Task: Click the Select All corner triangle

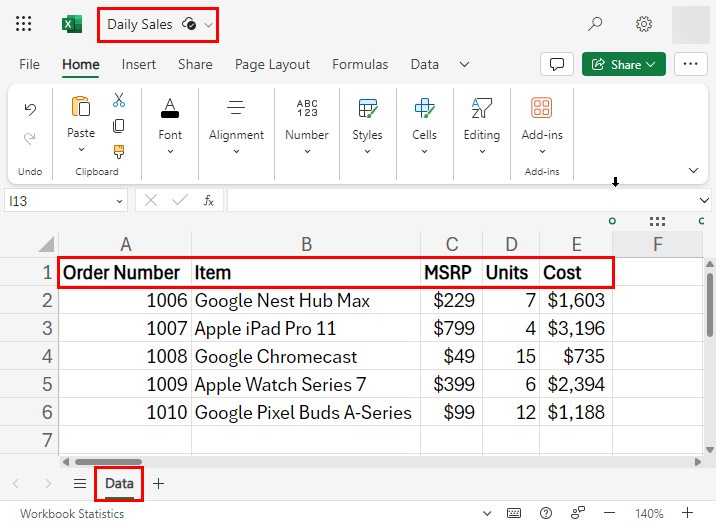Action: tap(47, 244)
